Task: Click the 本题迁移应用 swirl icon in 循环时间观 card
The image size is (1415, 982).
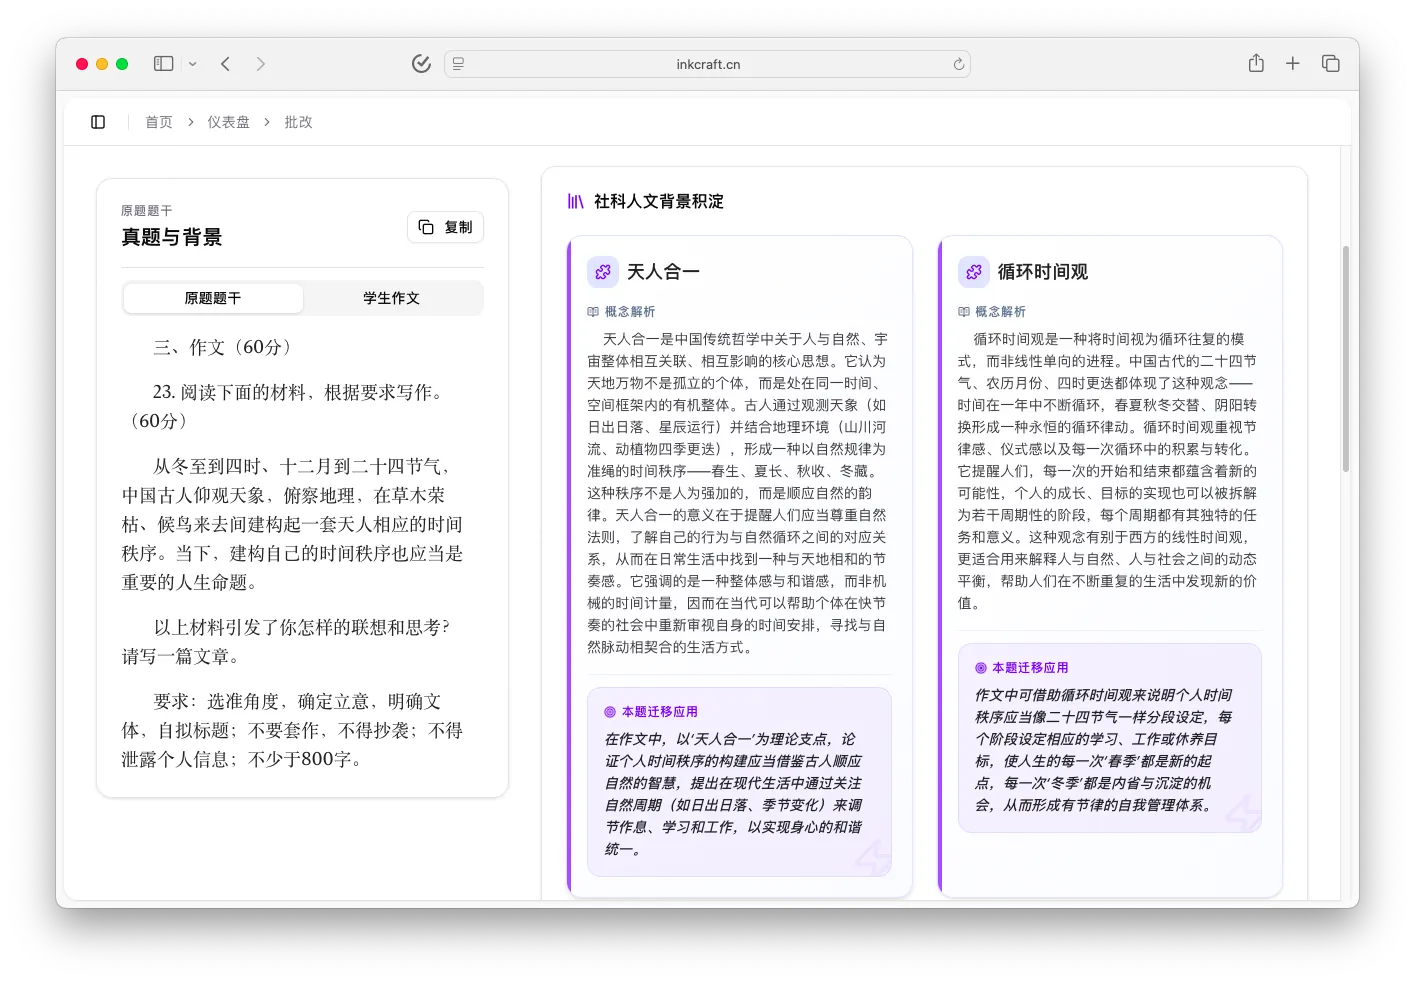Action: click(979, 666)
